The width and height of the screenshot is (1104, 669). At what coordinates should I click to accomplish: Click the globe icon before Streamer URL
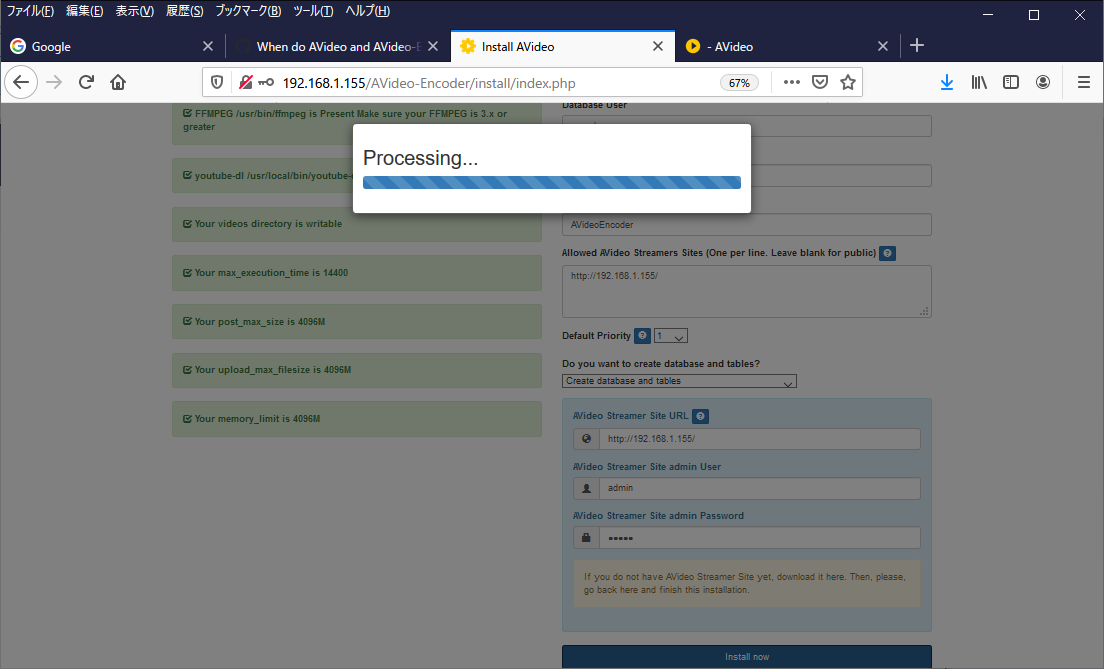point(586,439)
